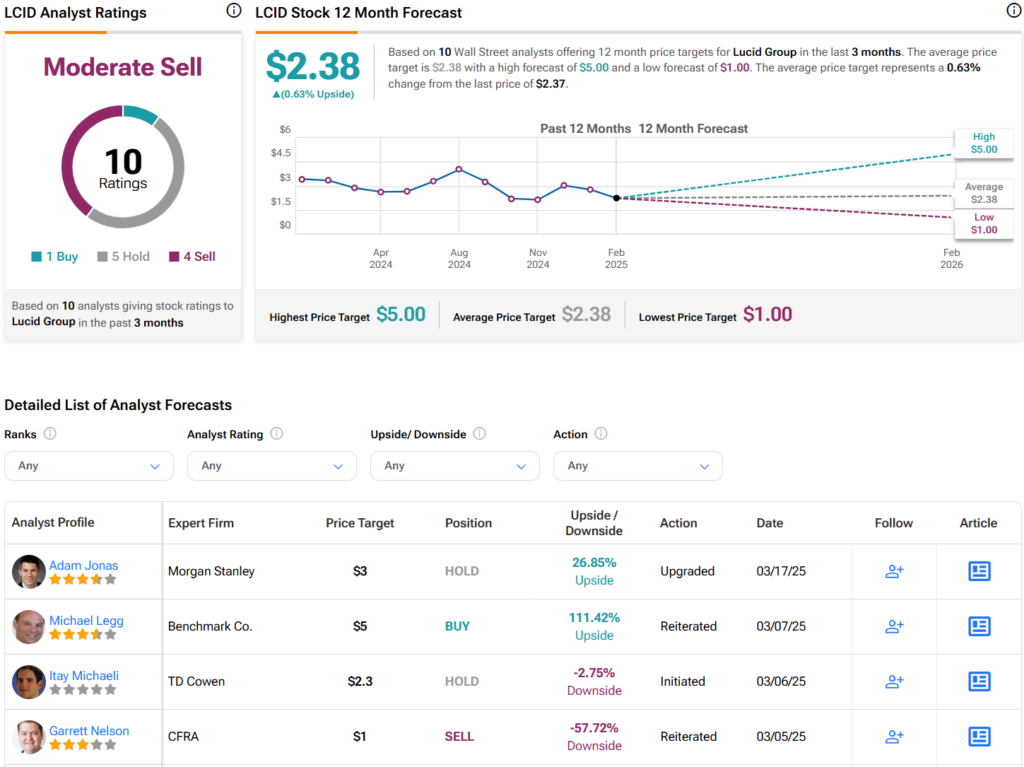The width and height of the screenshot is (1024, 767).
Task: Expand the Action filter dropdown
Action: 638,466
